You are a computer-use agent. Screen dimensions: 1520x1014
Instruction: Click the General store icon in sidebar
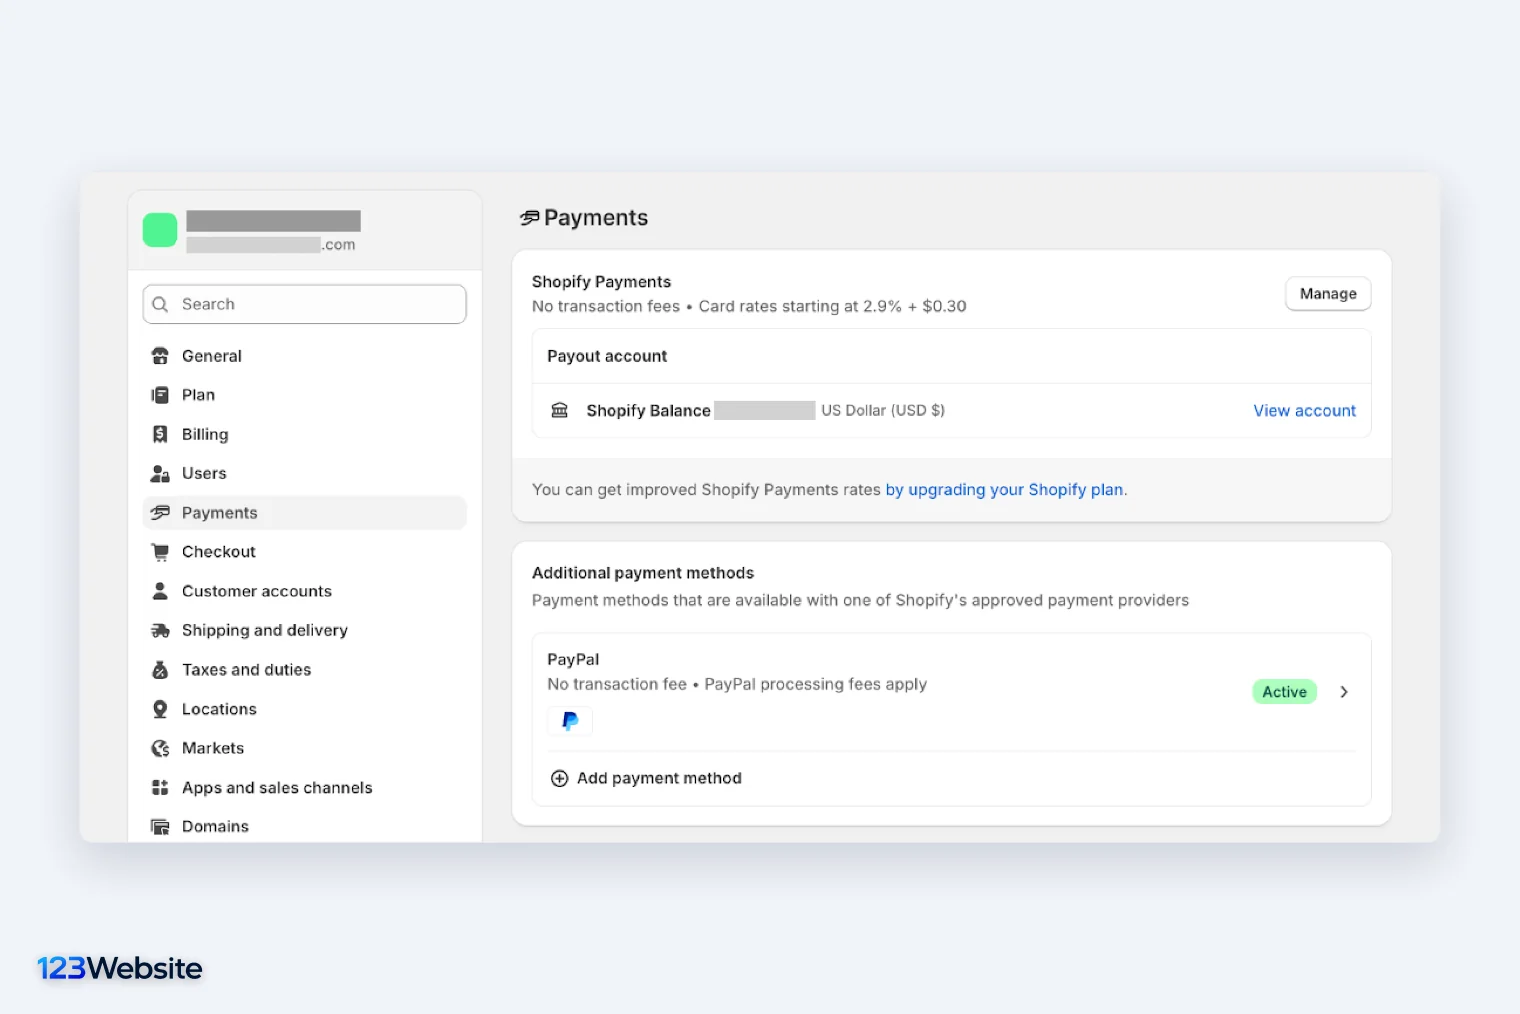(160, 356)
